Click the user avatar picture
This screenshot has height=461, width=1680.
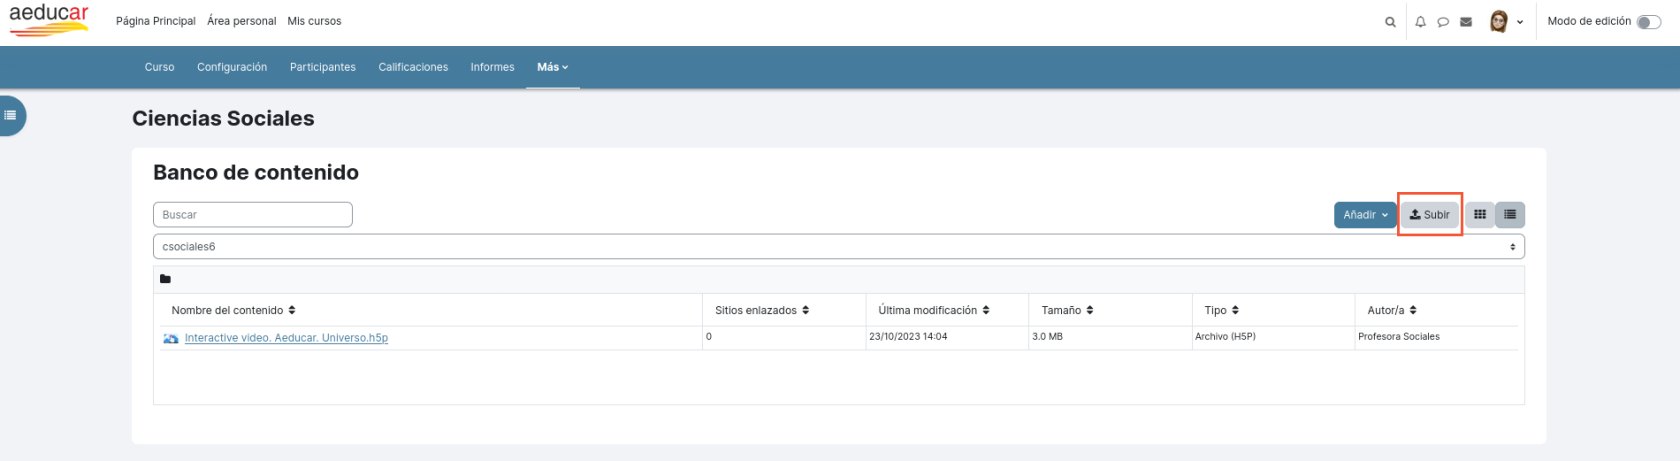tap(1498, 21)
